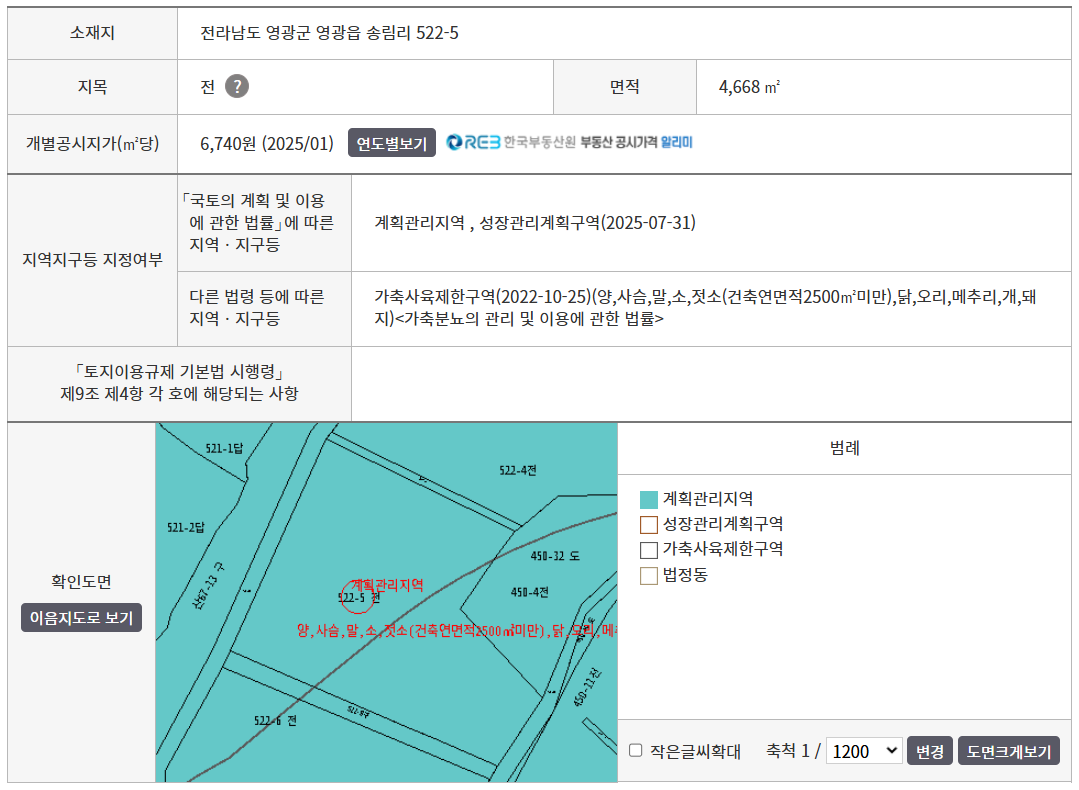Click the 도면크게보기 button
Image resolution: width=1079 pixels, height=790 pixels.
(1008, 751)
